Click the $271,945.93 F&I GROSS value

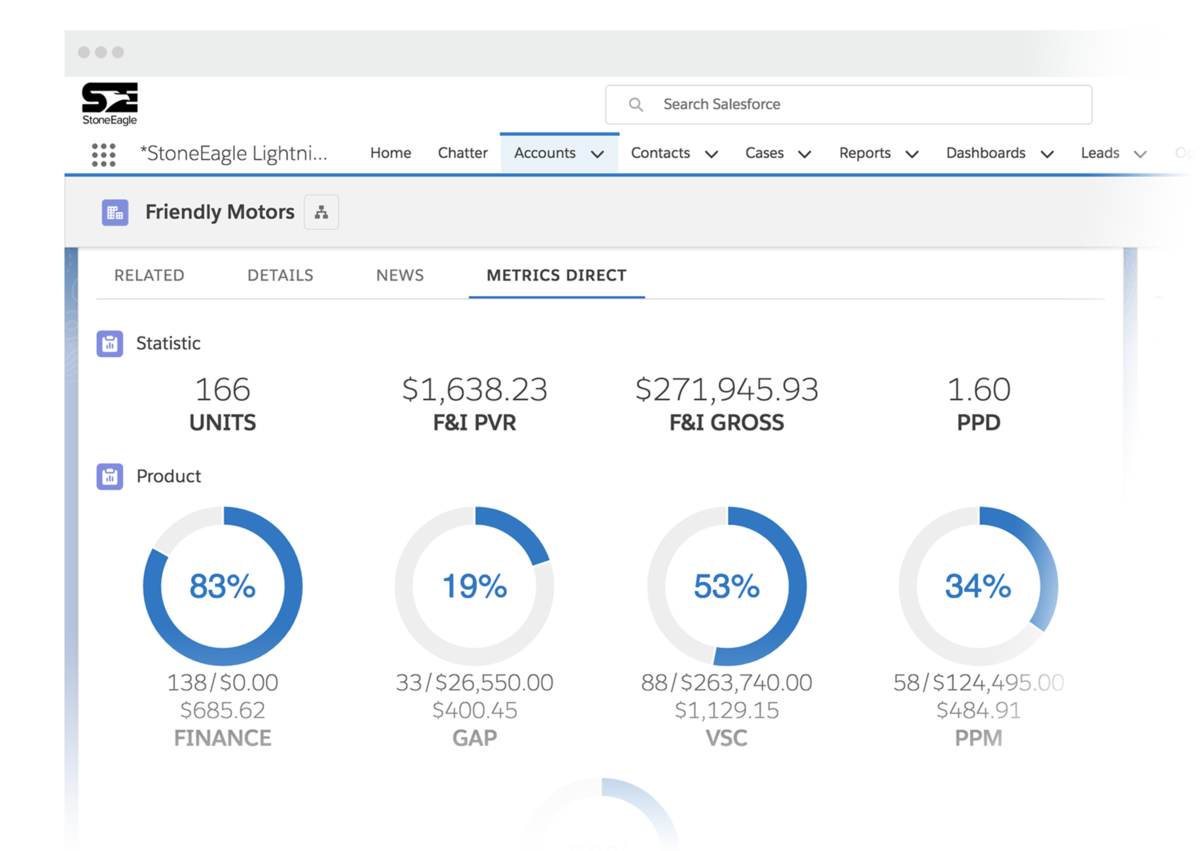[727, 389]
